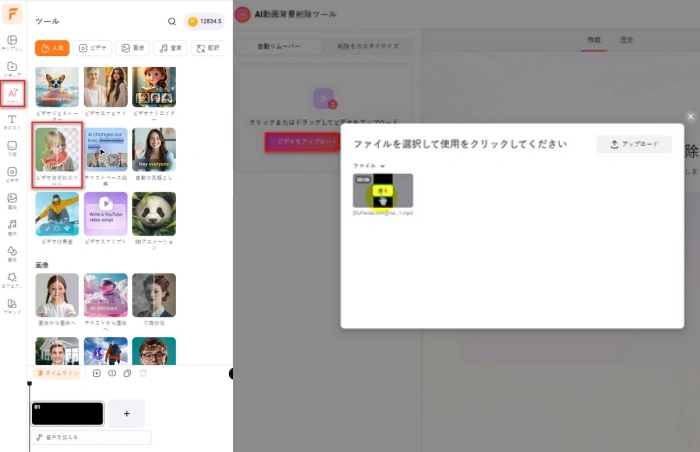The width and height of the screenshot is (700, 452).
Task: Open the YouTube video script tool
Action: coord(106,214)
